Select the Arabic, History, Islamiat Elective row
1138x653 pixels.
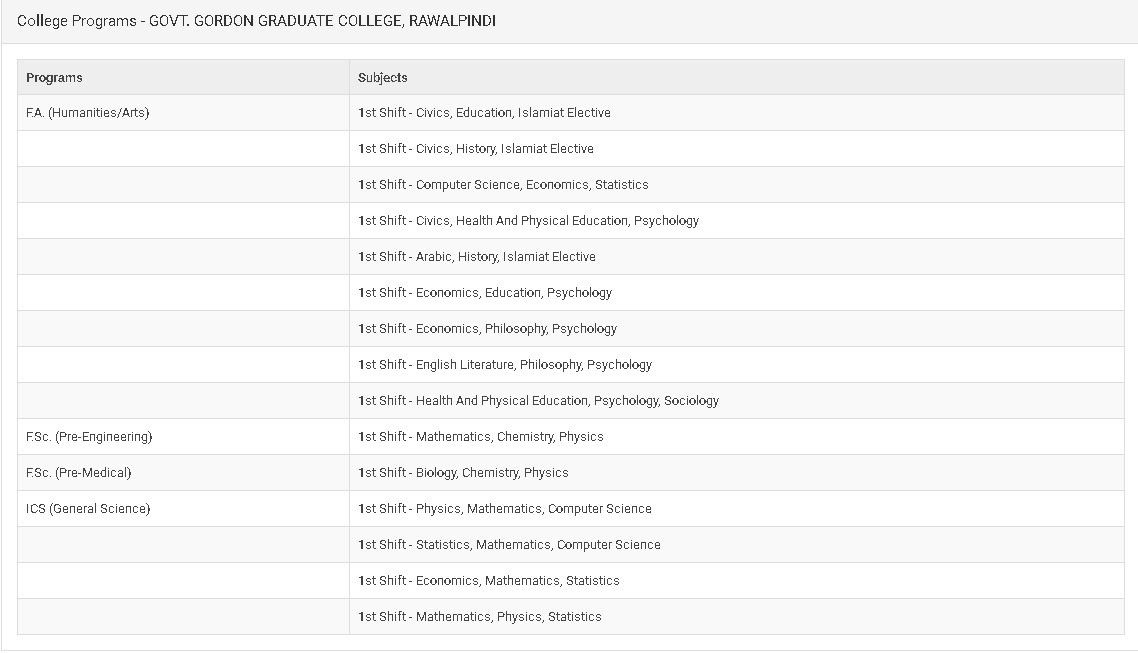pyautogui.click(x=477, y=257)
